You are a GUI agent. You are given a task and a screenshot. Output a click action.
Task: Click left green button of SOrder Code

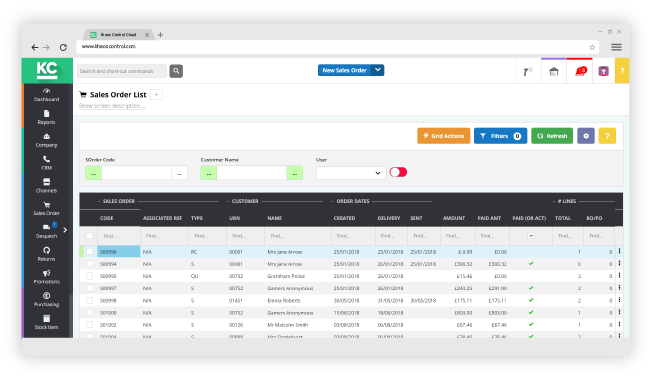[x=93, y=173]
